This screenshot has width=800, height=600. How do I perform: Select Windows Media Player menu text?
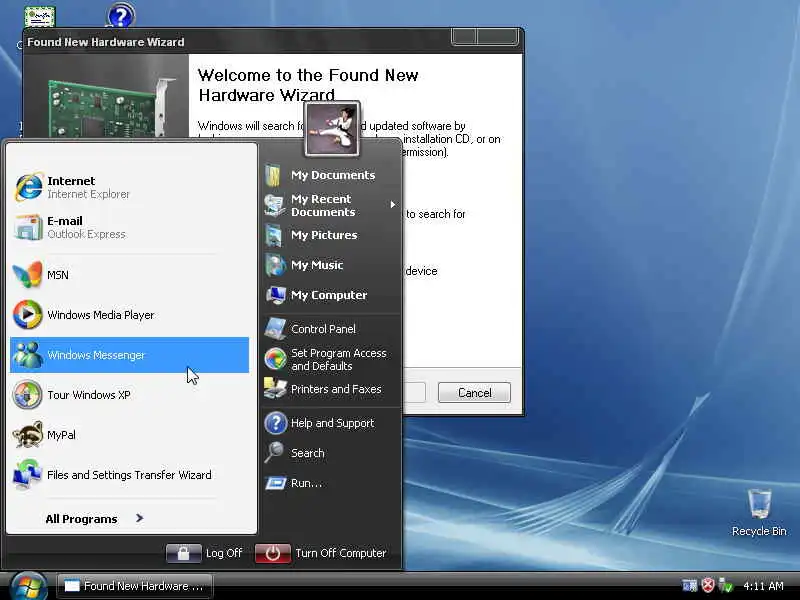[101, 315]
